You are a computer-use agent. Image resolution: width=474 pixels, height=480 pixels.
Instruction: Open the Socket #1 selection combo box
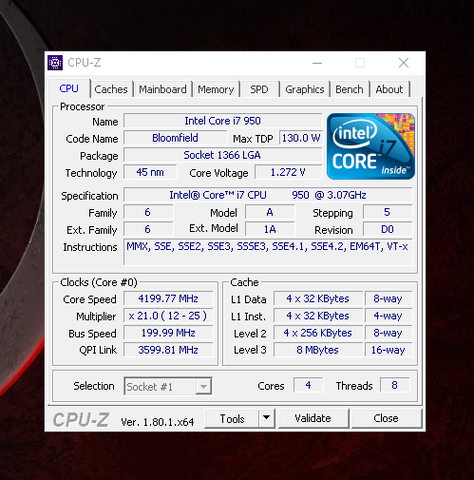[x=168, y=386]
